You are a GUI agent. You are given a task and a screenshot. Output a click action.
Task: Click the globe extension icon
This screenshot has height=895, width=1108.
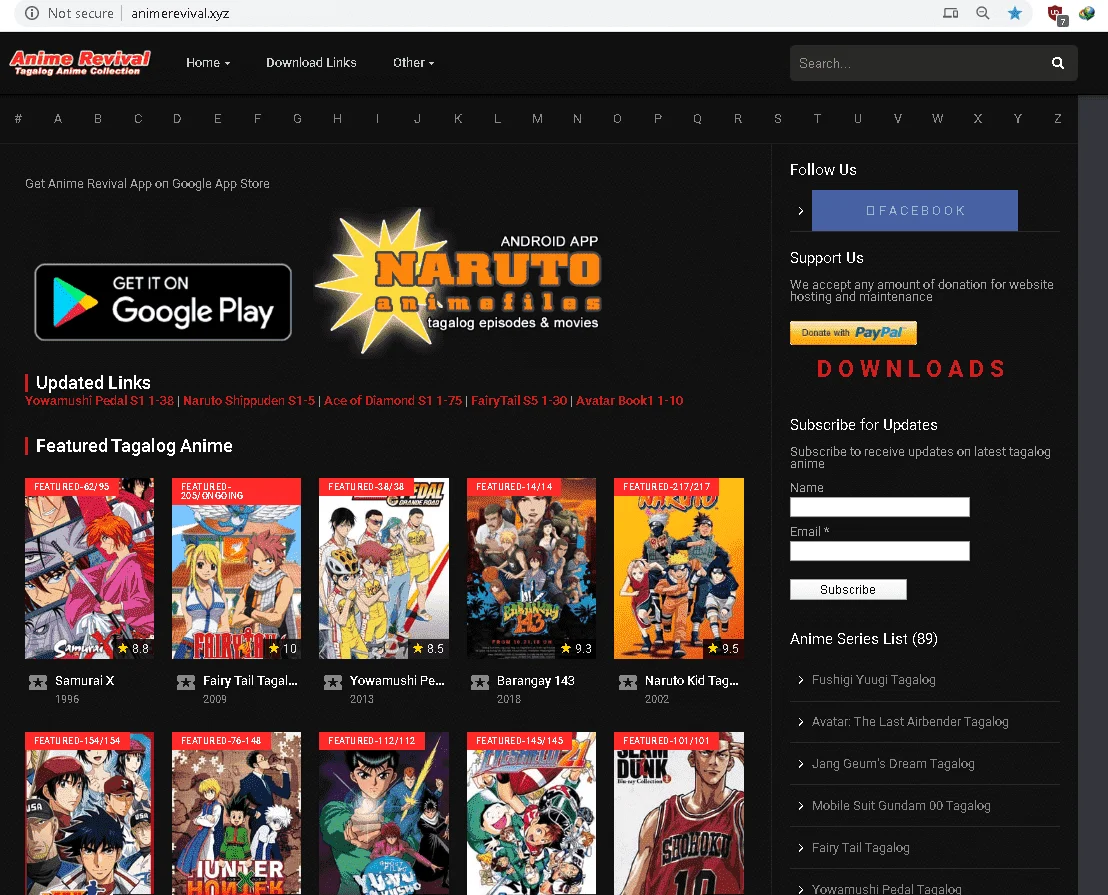tap(1087, 13)
